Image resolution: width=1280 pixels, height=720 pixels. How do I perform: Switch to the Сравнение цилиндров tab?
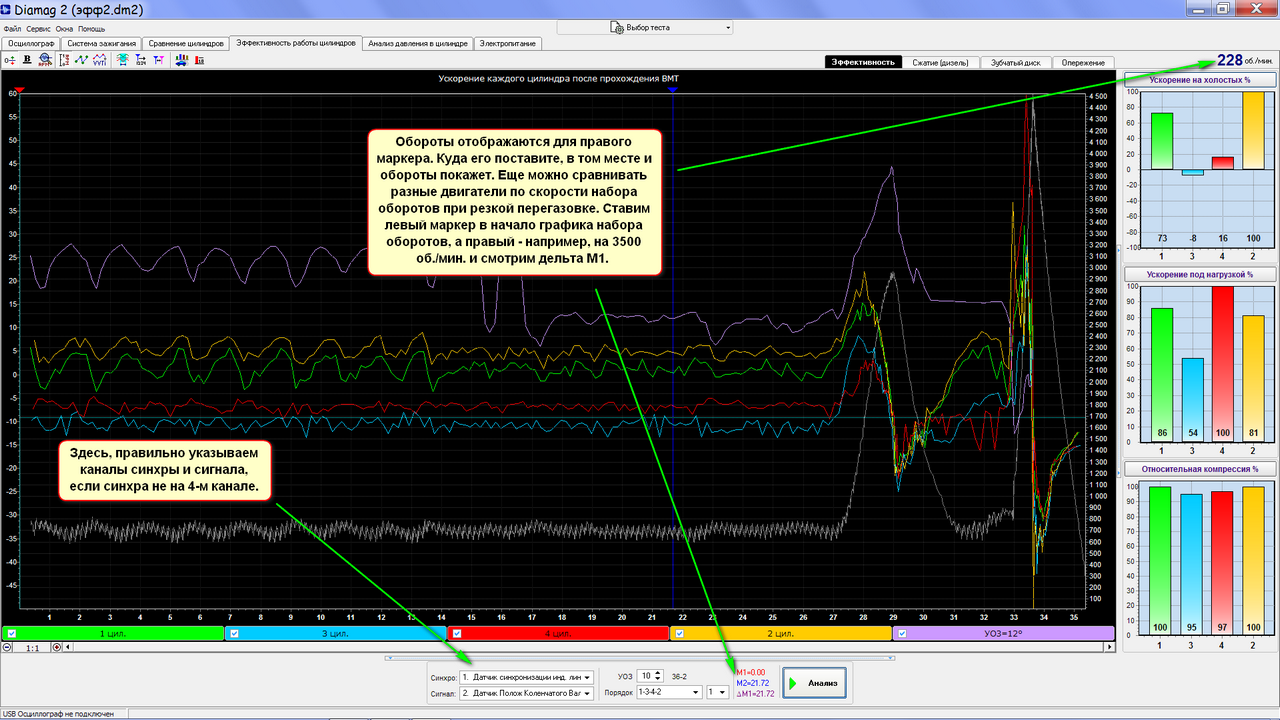click(185, 43)
